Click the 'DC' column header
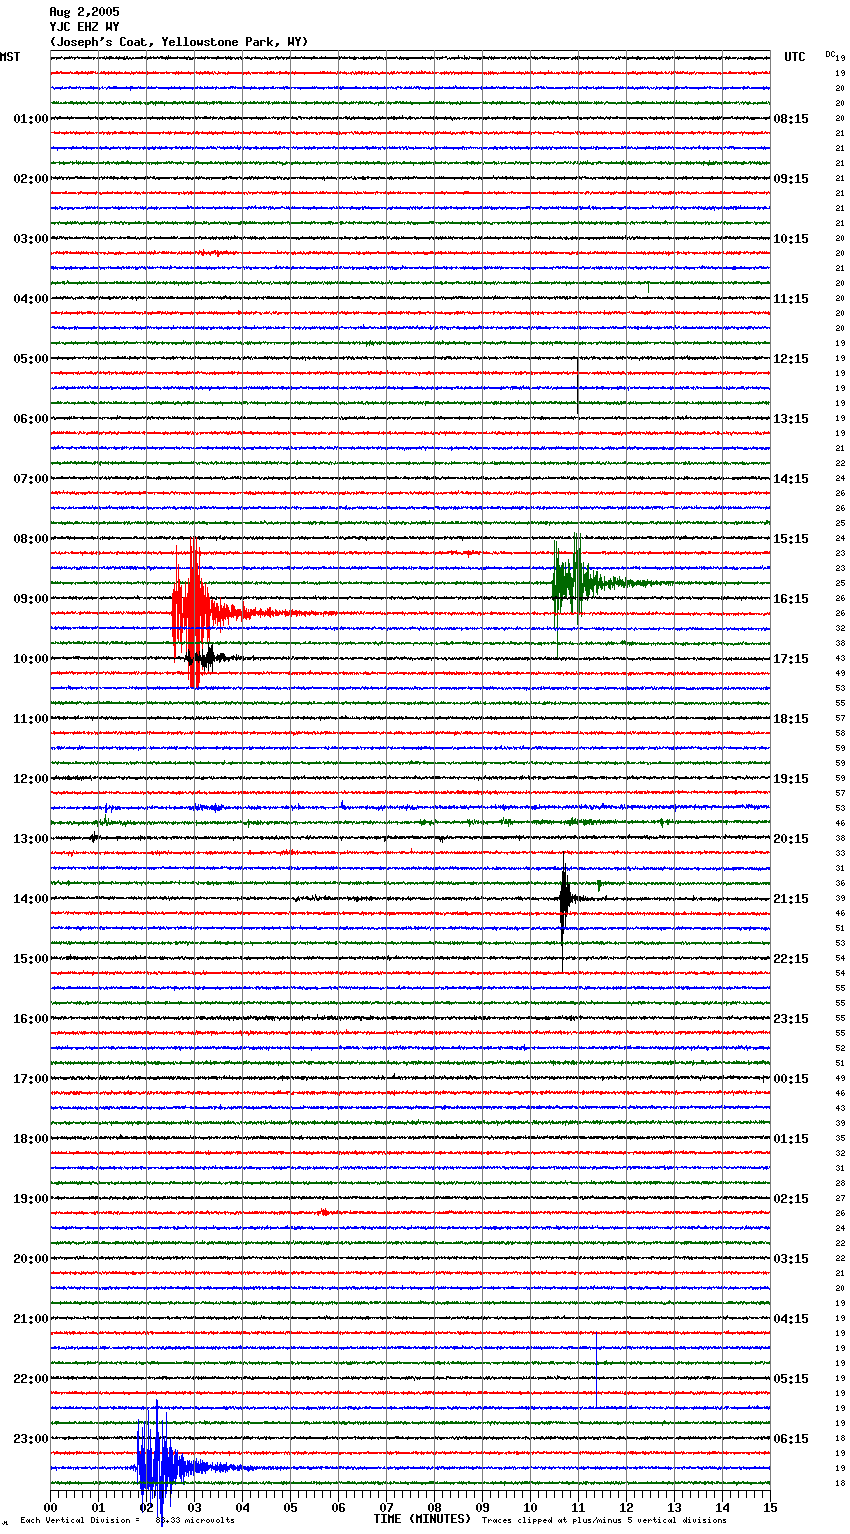Screen dimensions: 850x1534 pos(830,54)
